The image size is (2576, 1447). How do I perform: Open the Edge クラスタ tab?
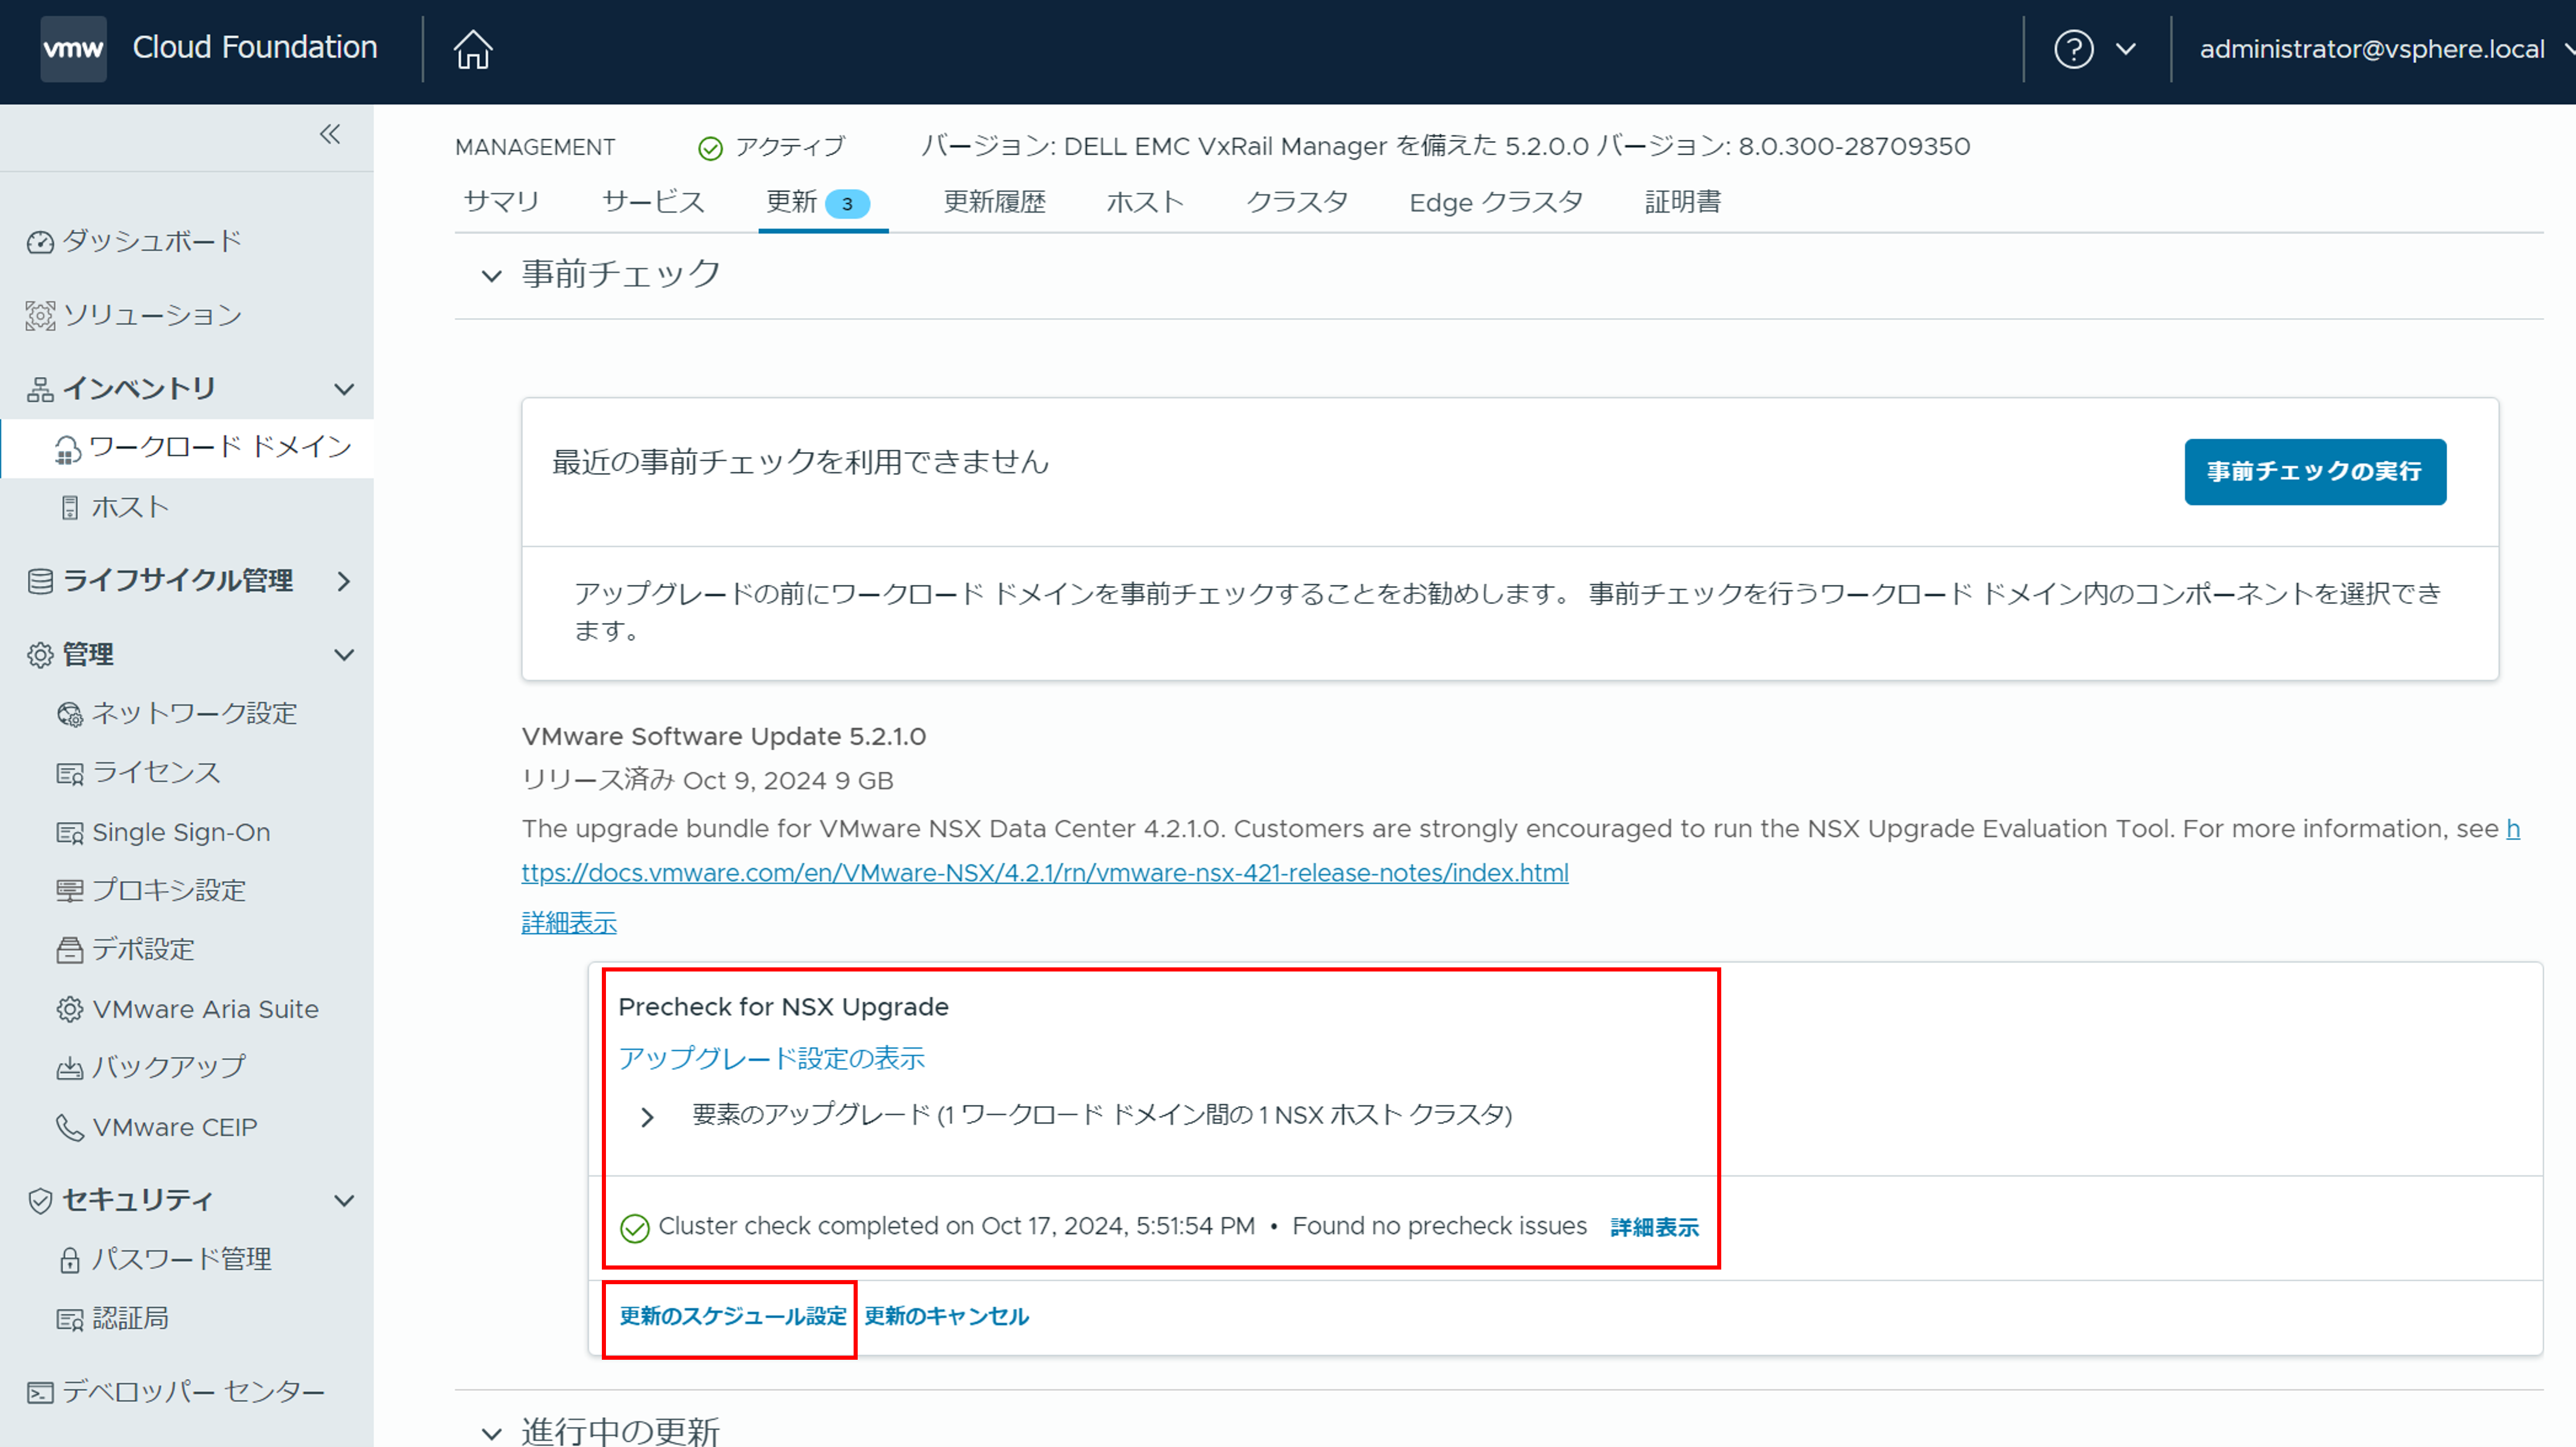point(1496,202)
